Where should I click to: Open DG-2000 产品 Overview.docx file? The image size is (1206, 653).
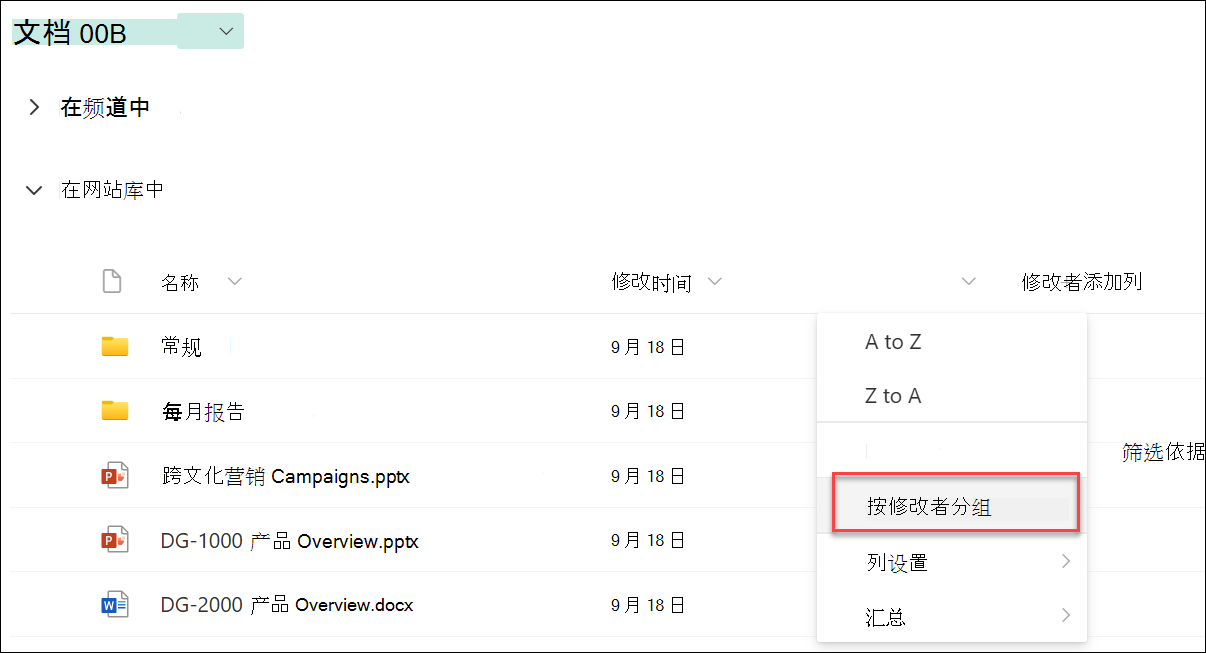click(x=286, y=605)
